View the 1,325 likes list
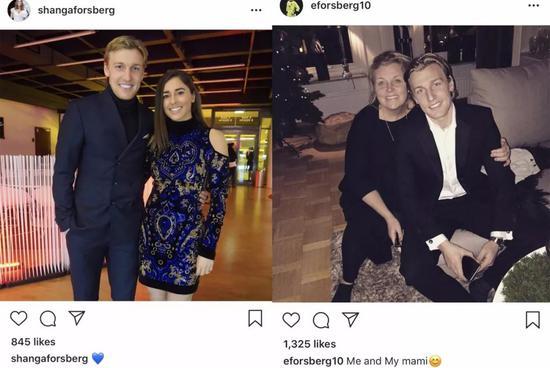The width and height of the screenshot is (550, 368). 310,344
